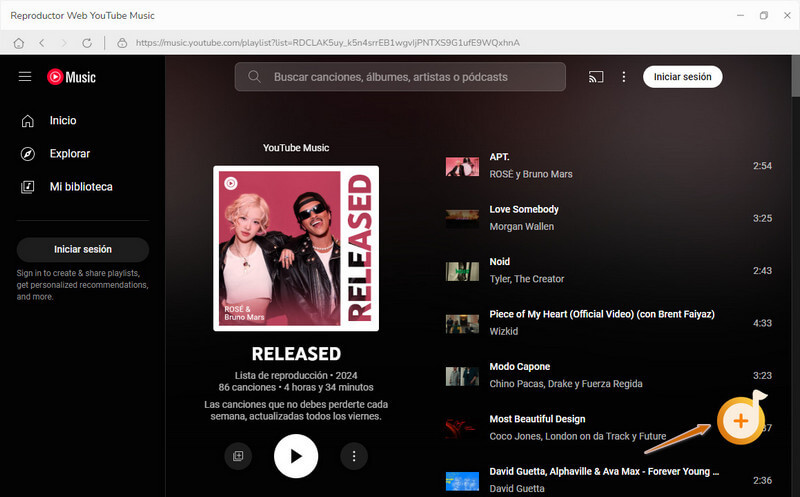The height and width of the screenshot is (497, 800).
Task: Click the magnifier search icon
Action: coord(254,77)
